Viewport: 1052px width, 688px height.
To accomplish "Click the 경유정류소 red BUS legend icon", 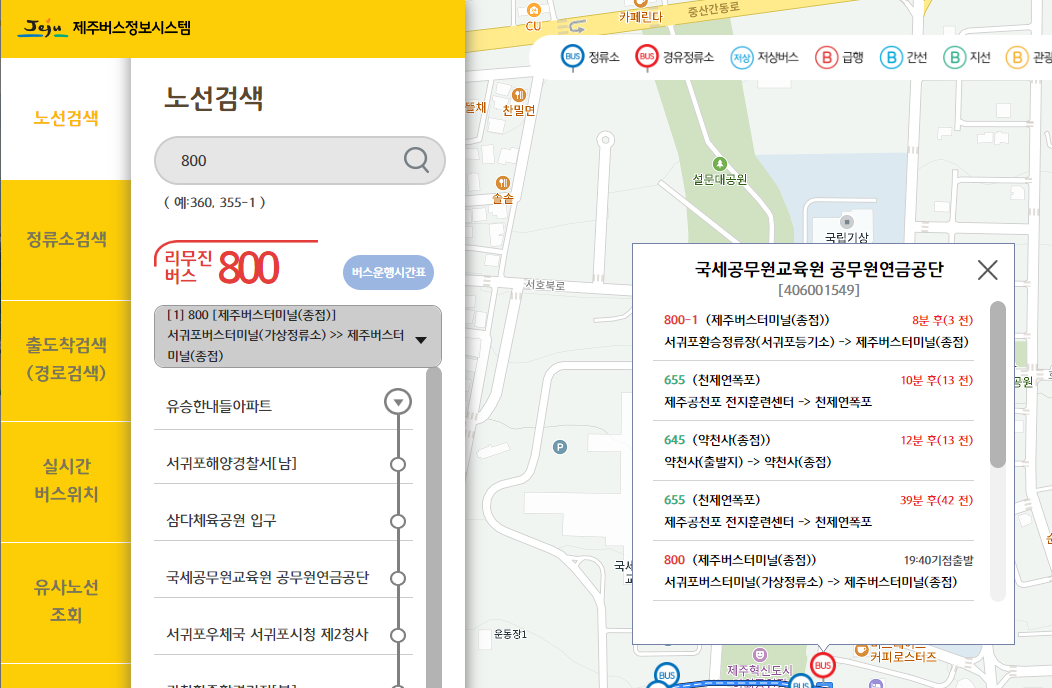I will (x=647, y=57).
